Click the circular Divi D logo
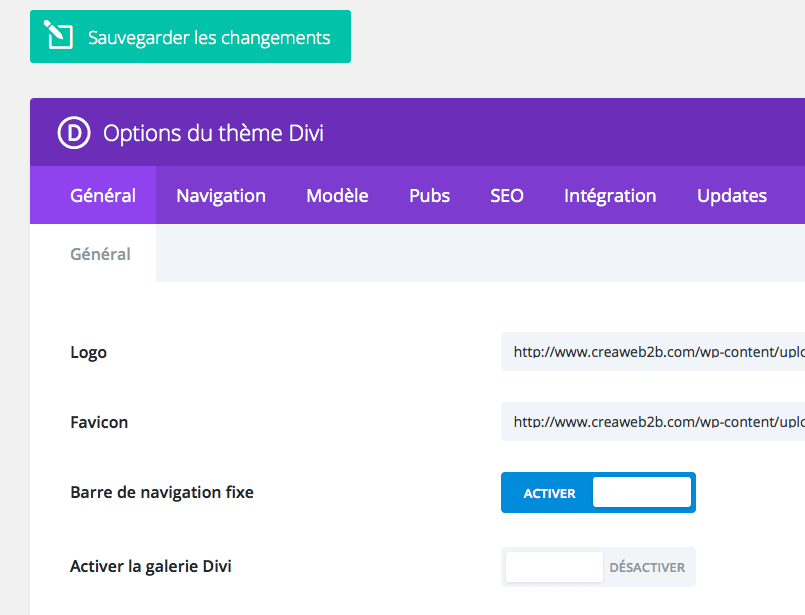This screenshot has height=615, width=805. 74,132
